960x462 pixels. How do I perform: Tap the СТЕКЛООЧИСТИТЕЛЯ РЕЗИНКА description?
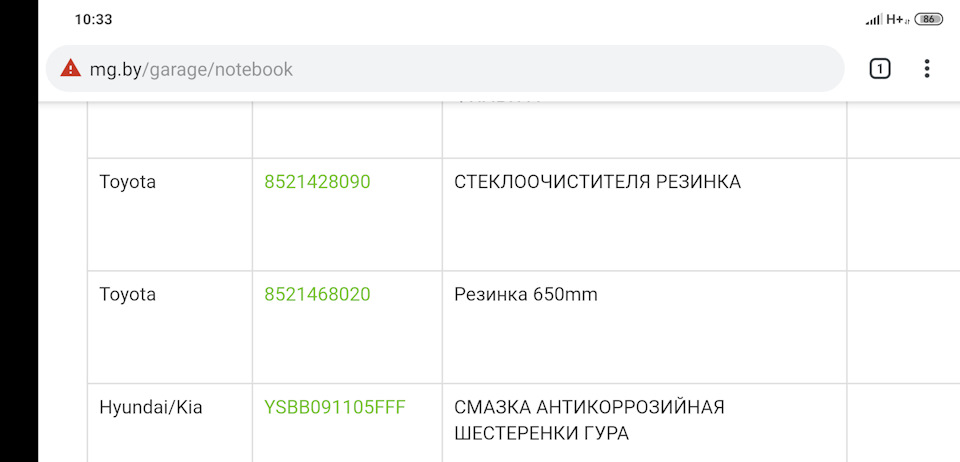(597, 182)
